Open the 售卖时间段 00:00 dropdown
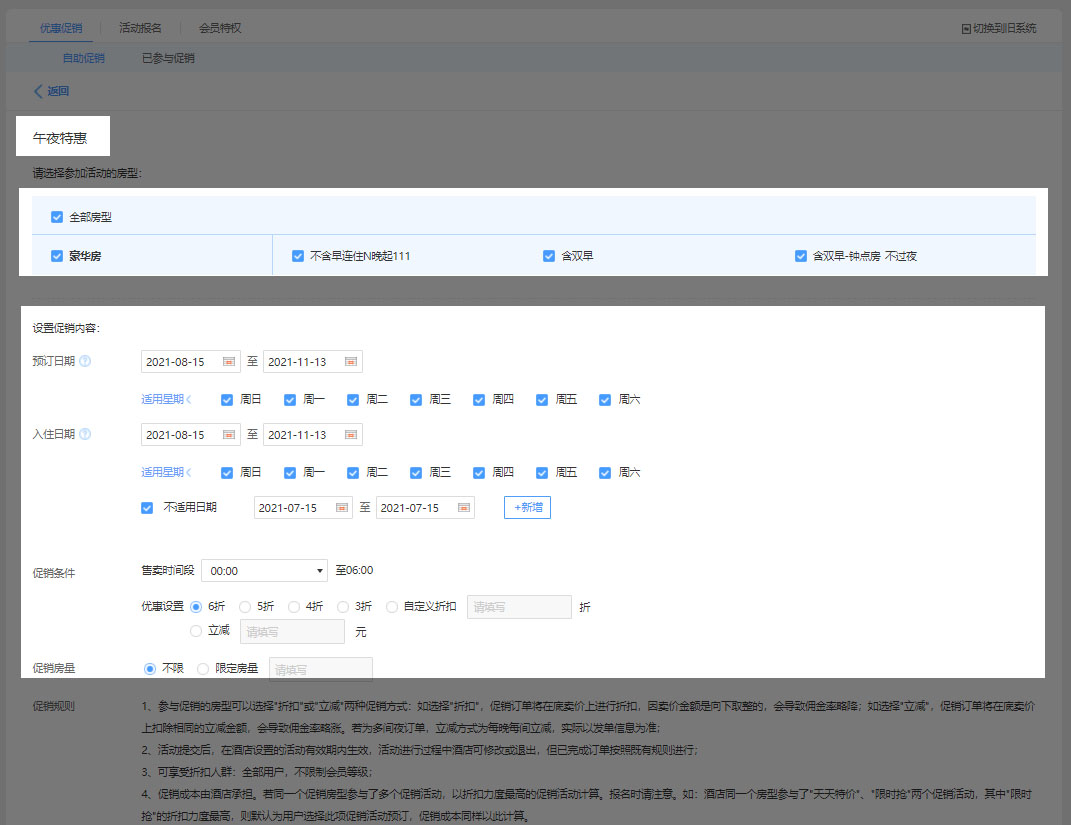 click(264, 571)
